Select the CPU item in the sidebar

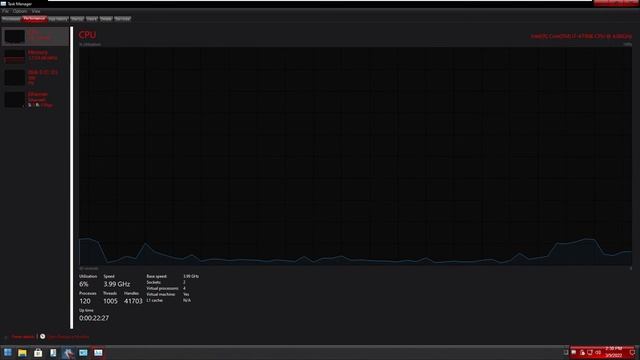point(36,36)
